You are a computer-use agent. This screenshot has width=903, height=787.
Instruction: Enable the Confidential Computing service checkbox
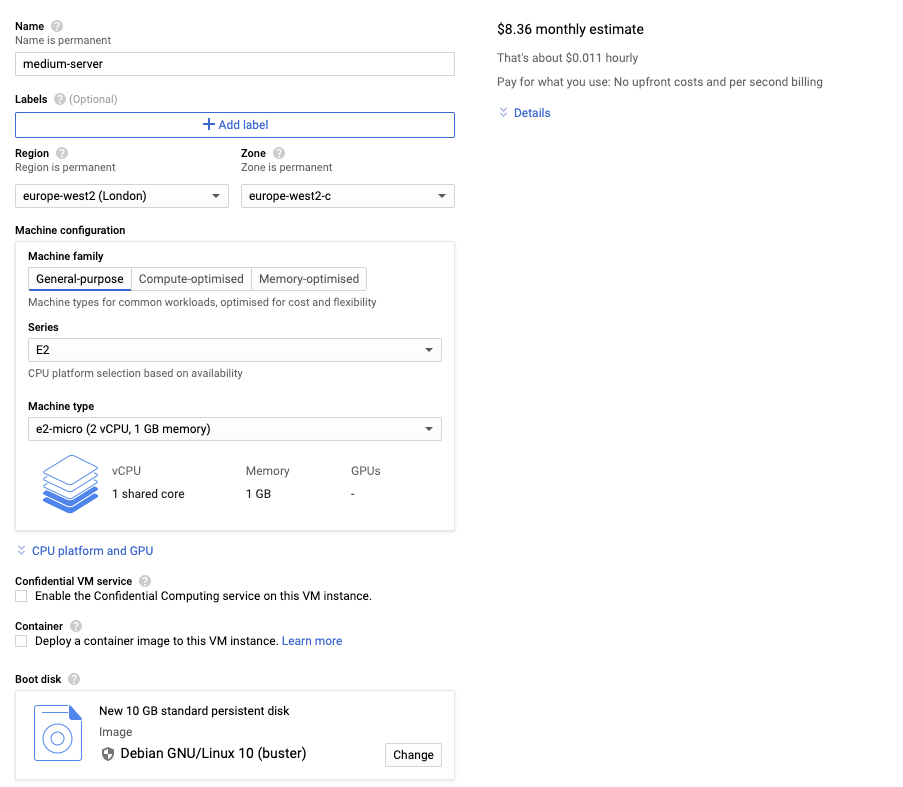(x=21, y=595)
